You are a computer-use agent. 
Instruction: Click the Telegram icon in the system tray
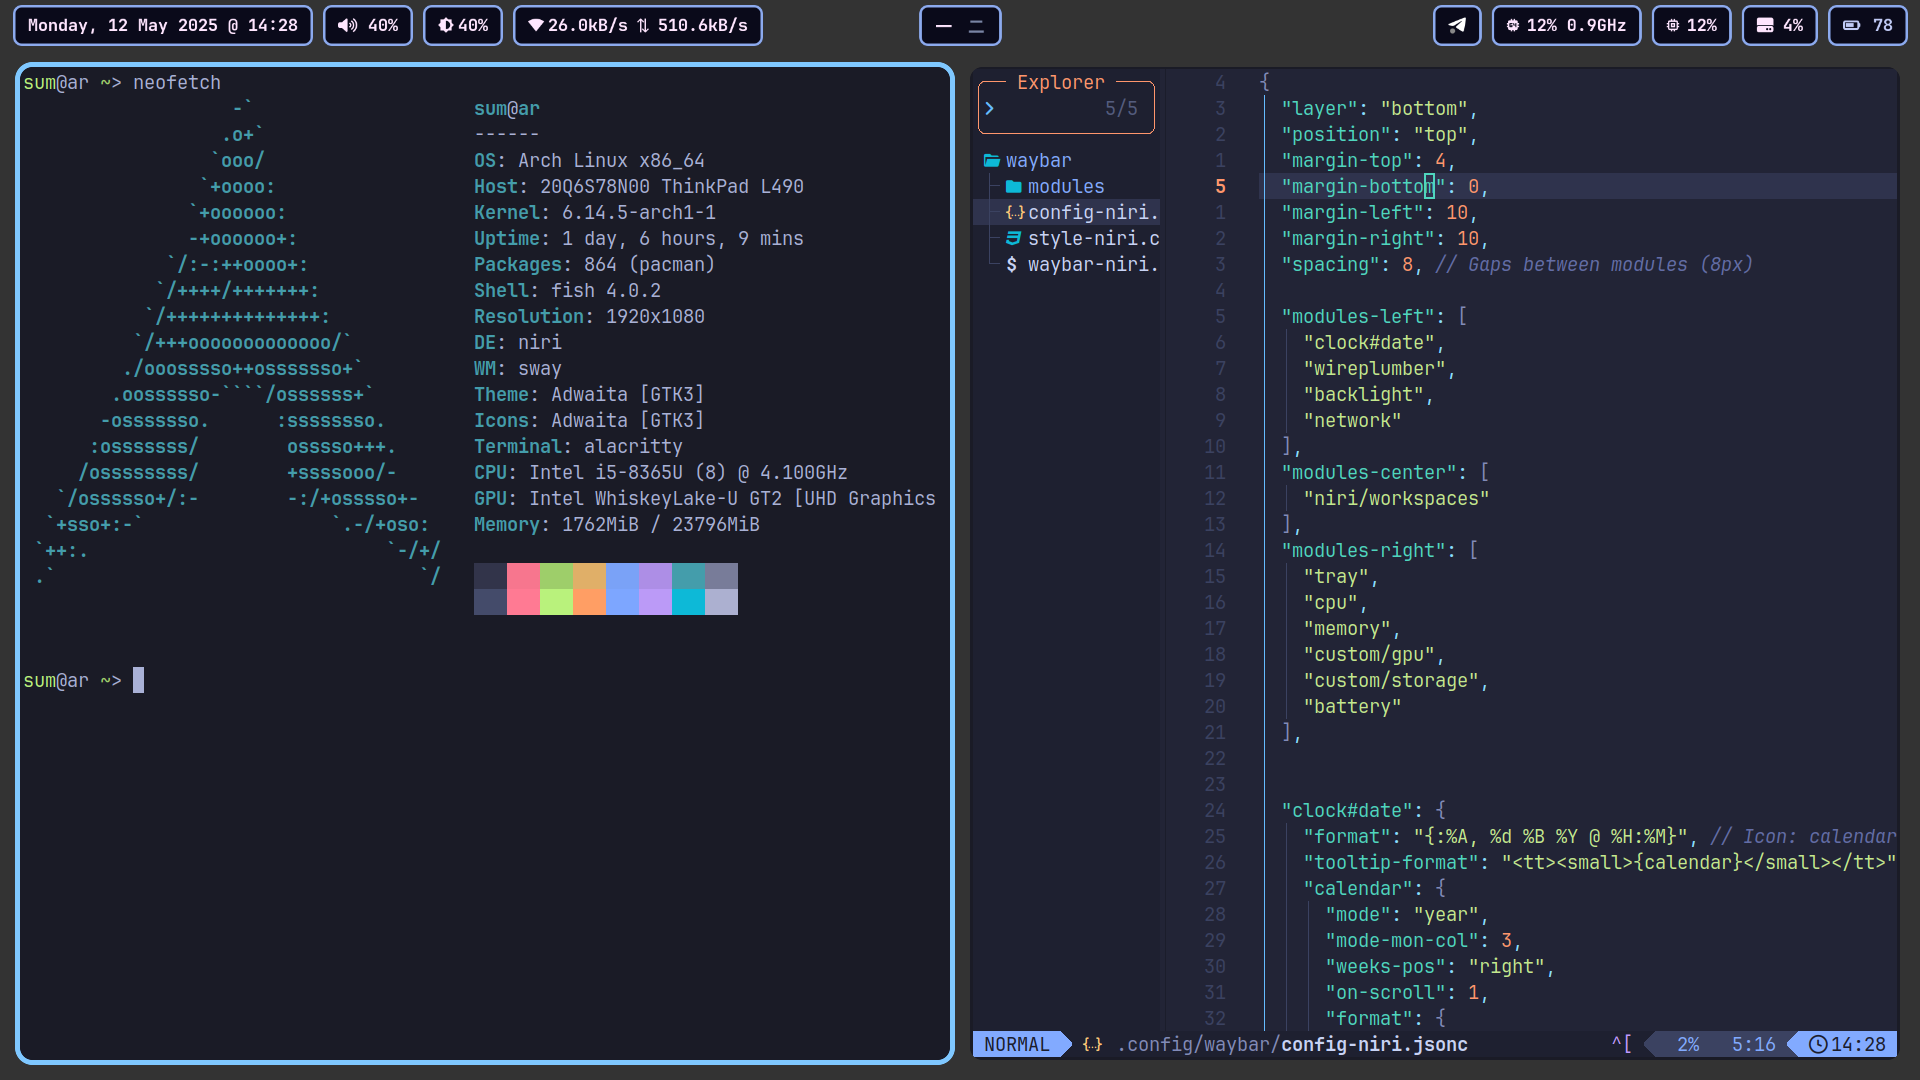click(x=1457, y=25)
